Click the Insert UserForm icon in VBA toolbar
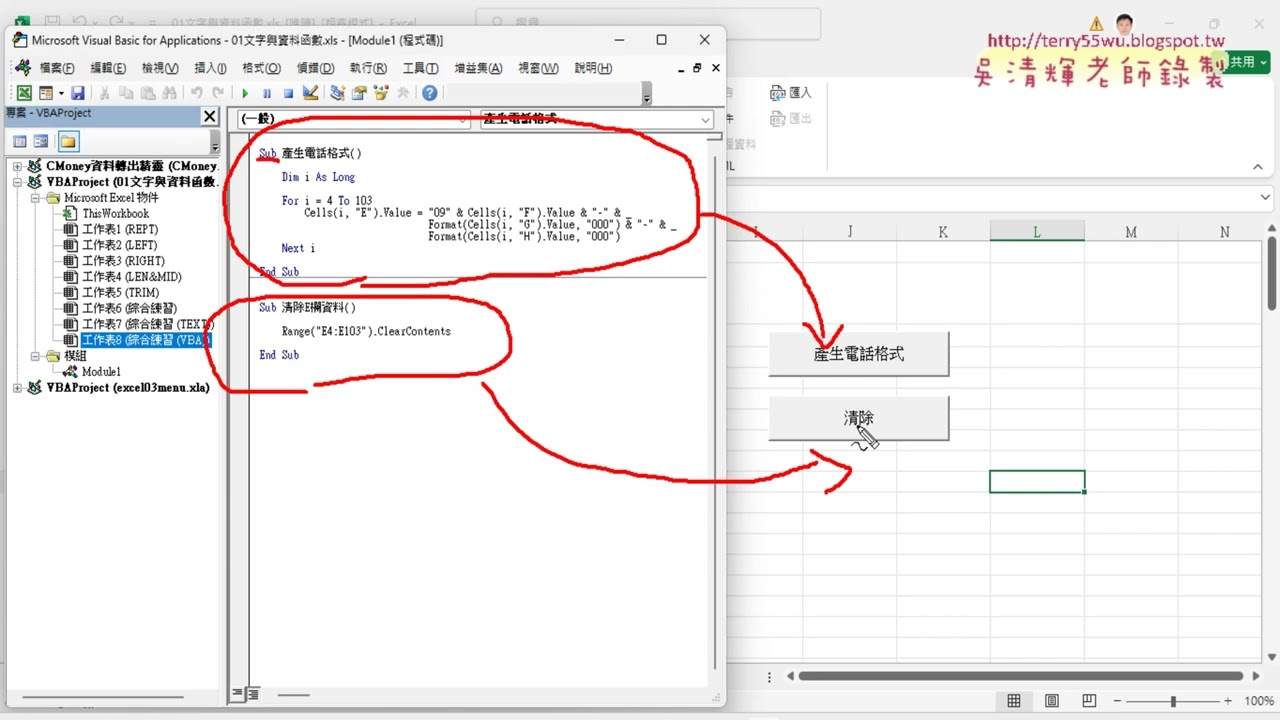The width and height of the screenshot is (1280, 720). (45, 93)
